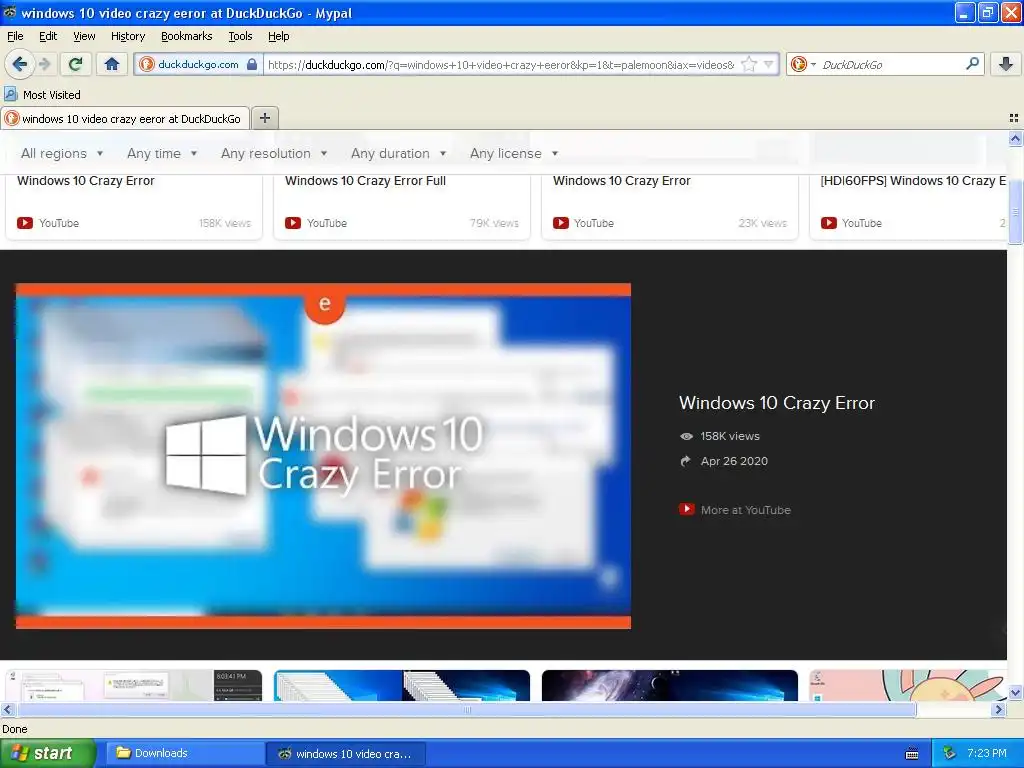Image resolution: width=1024 pixels, height=768 pixels.
Task: Open the thumbnail showing 8:03:41 PM clock
Action: pos(134,685)
